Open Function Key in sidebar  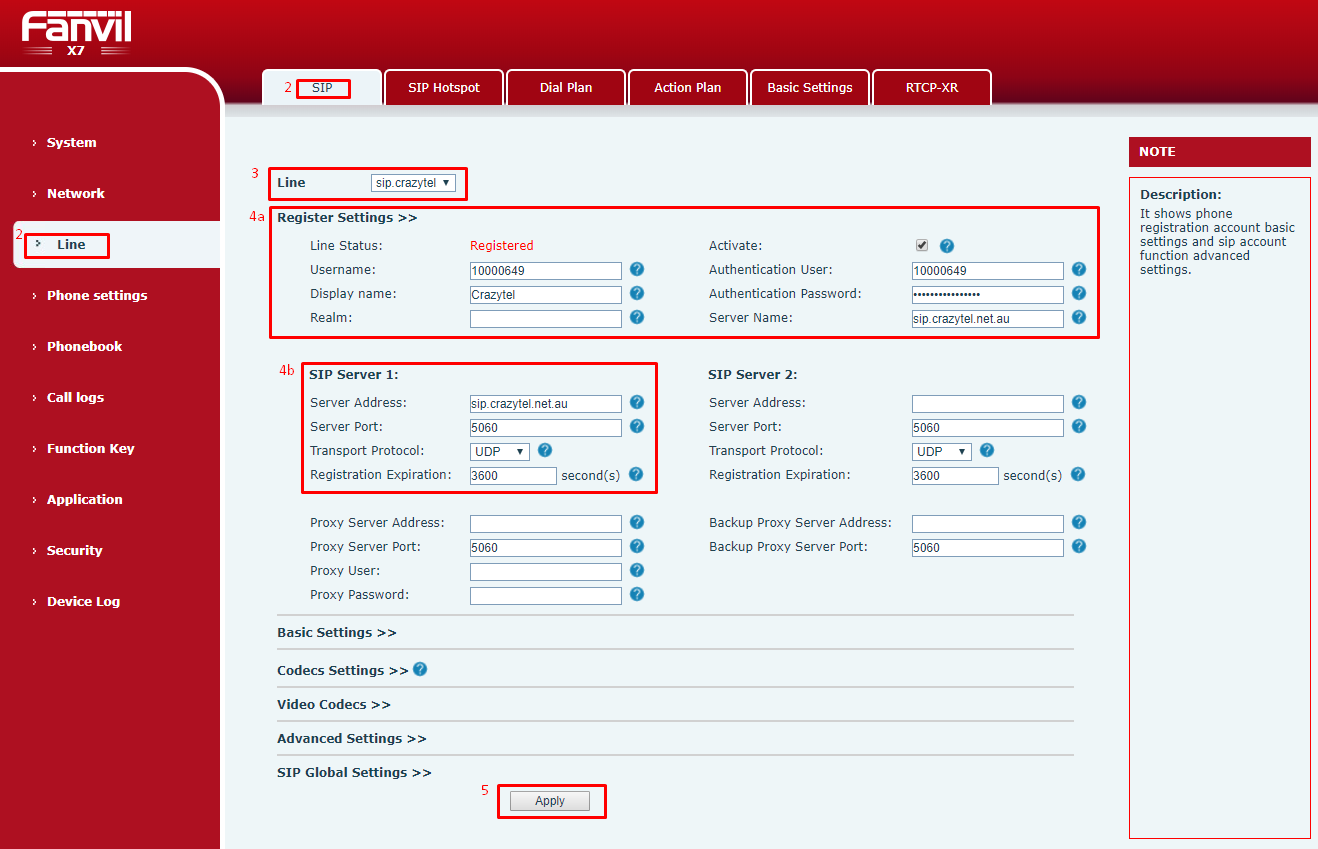click(x=90, y=449)
